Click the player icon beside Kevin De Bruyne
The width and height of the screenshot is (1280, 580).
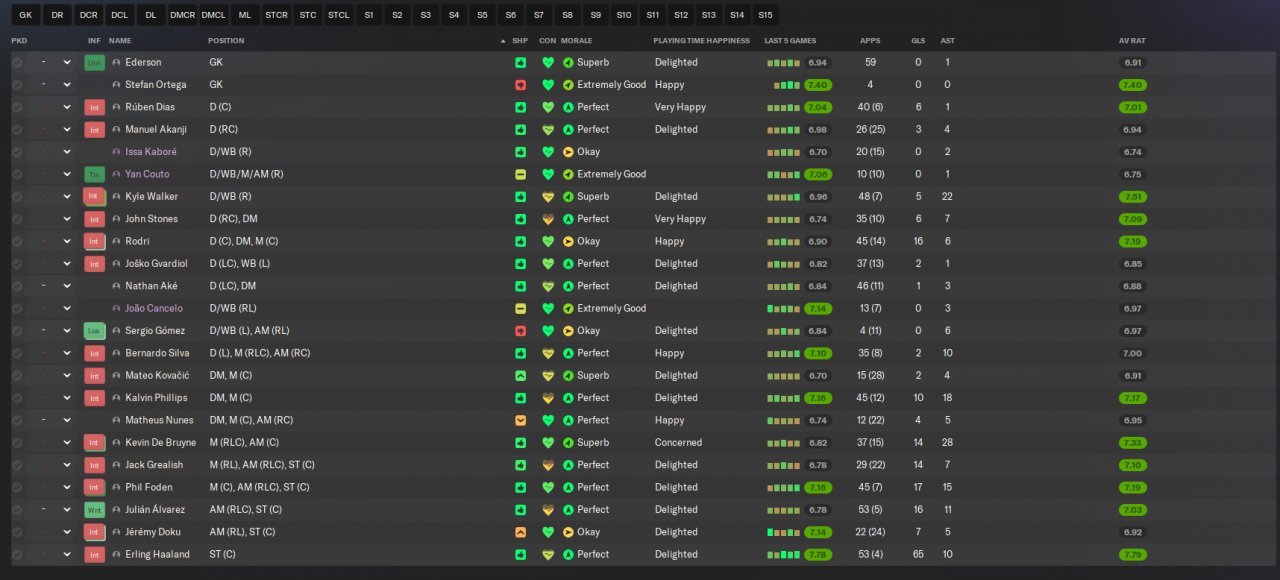(116, 442)
